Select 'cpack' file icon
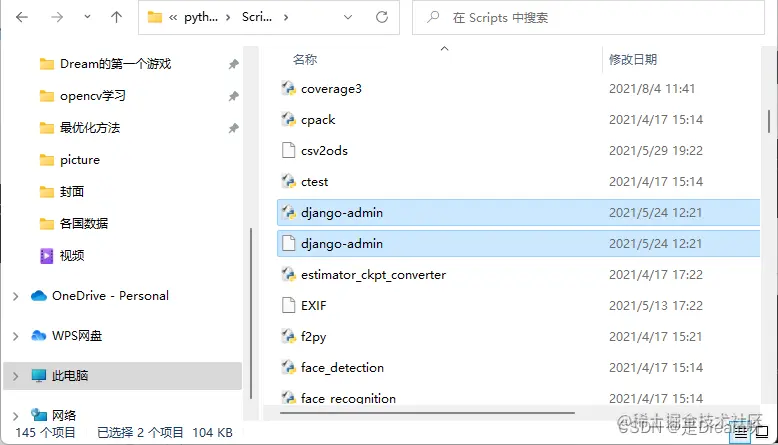778x445 pixels. click(x=288, y=119)
